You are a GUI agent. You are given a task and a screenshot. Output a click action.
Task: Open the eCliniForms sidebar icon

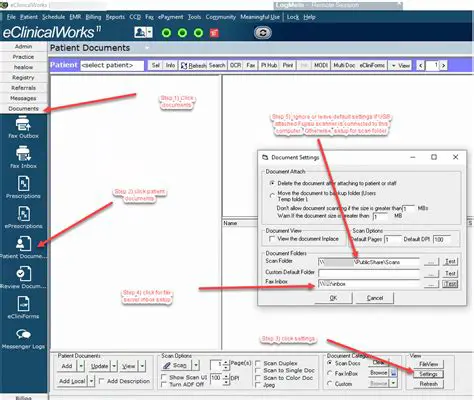23,307
